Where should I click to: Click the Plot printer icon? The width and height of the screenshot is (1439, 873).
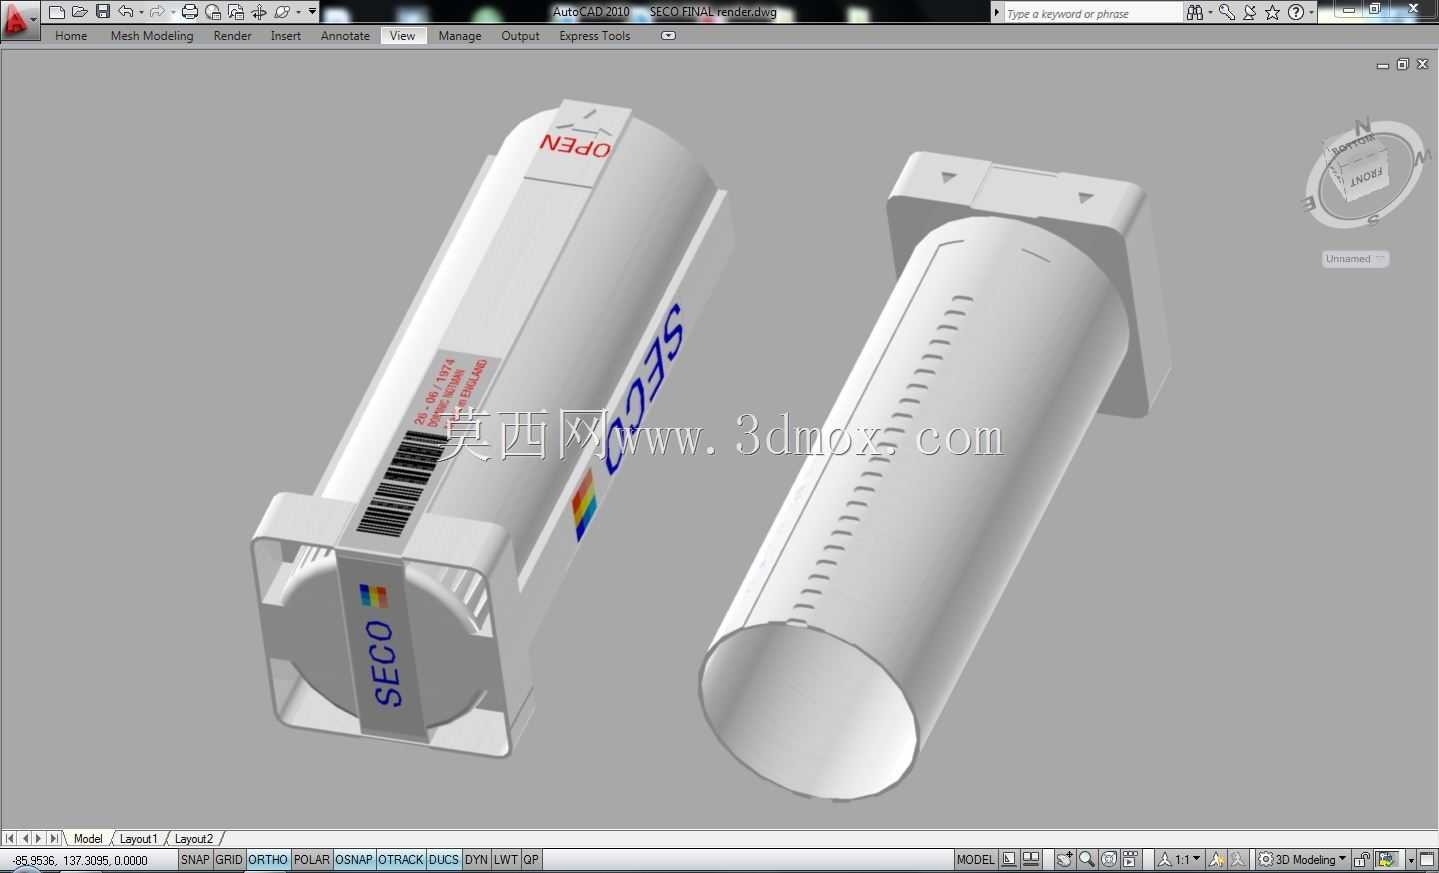tap(189, 12)
